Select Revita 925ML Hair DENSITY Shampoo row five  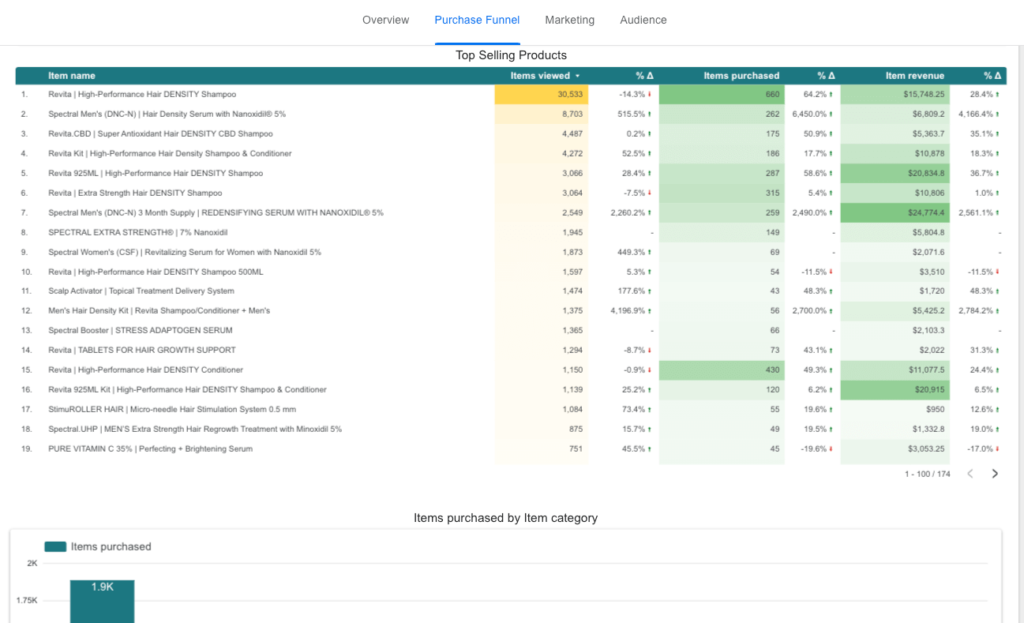(x=511, y=173)
